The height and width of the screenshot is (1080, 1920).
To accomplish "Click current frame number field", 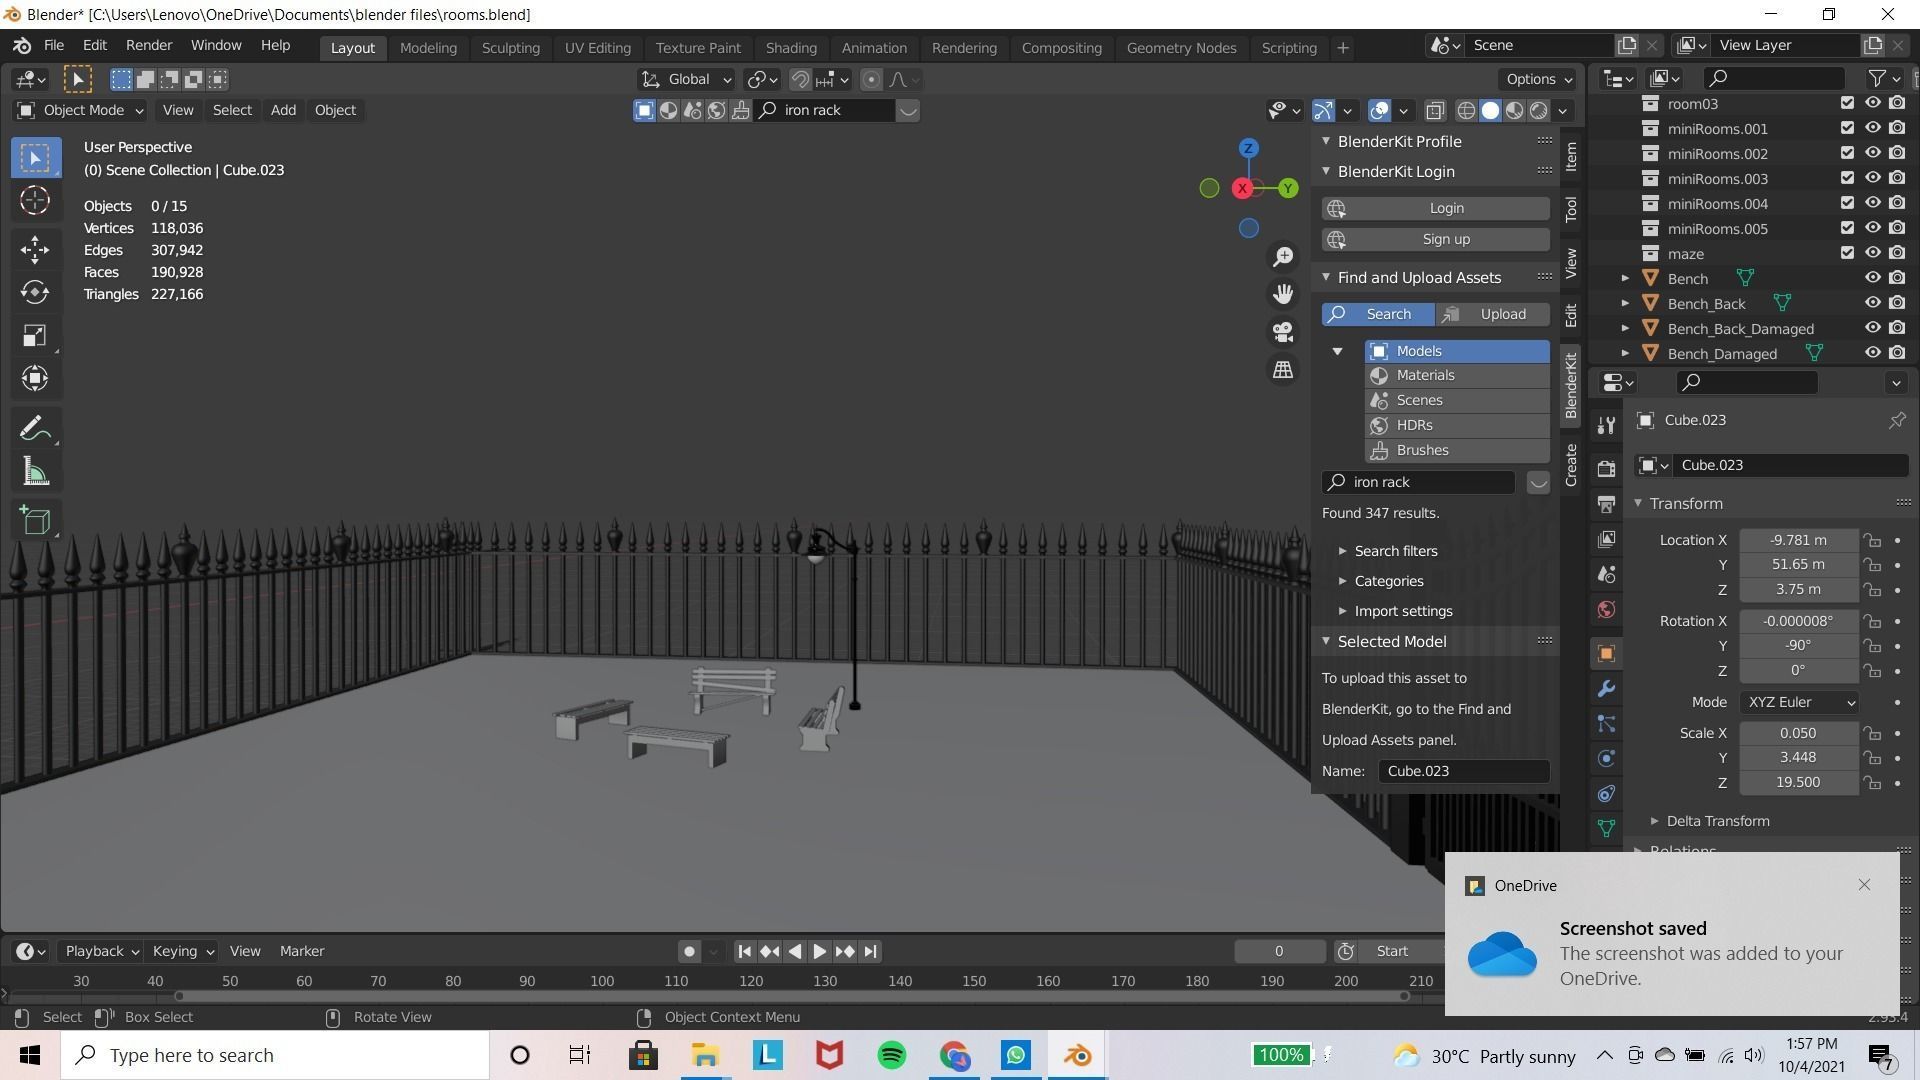I will click(x=1279, y=952).
